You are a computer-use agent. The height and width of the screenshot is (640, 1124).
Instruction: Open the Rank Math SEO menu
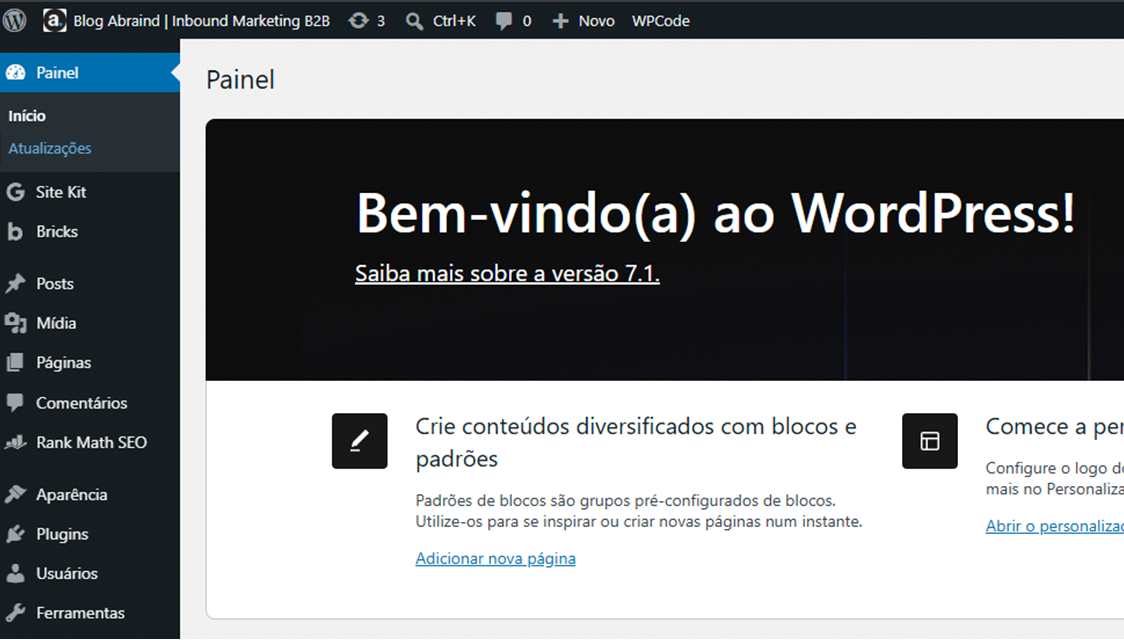(90, 442)
